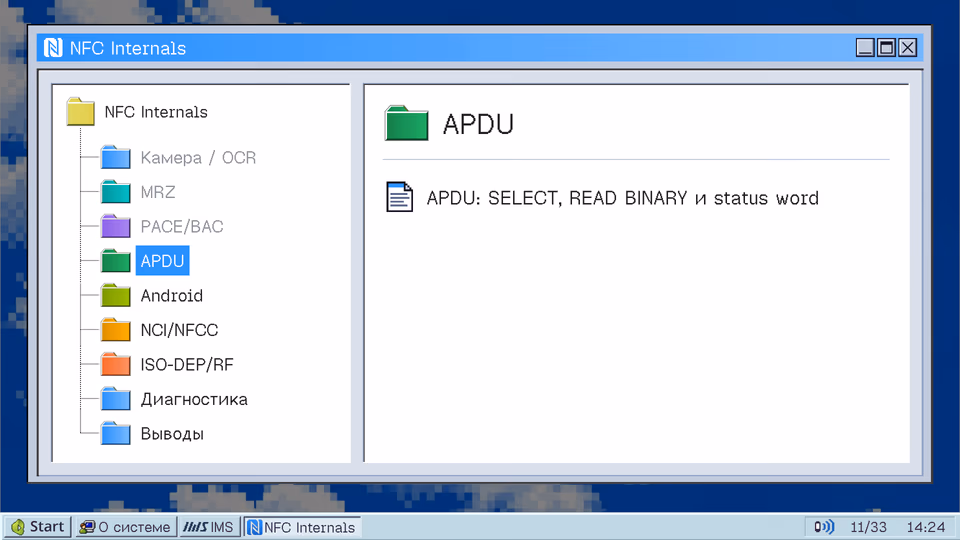This screenshot has width=960, height=540.
Task: Click the green APDU folder icon in tree
Action: click(x=116, y=261)
